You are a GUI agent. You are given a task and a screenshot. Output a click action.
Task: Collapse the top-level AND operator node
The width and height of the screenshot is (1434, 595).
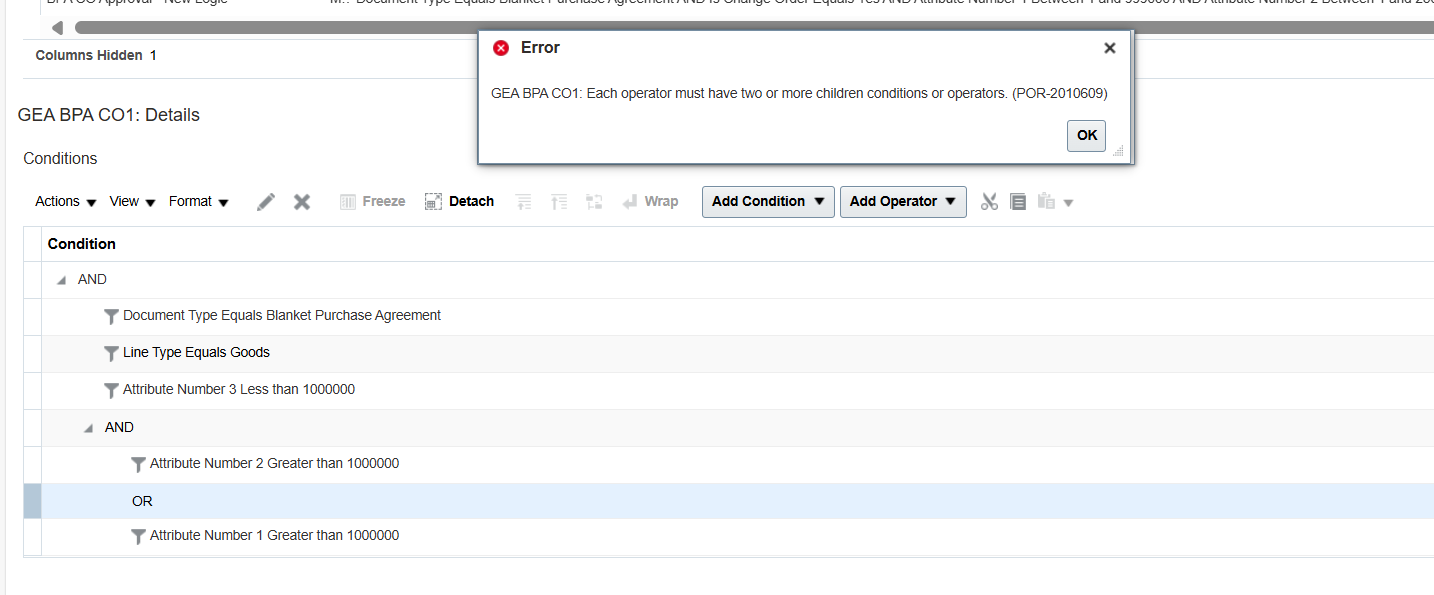coord(60,279)
